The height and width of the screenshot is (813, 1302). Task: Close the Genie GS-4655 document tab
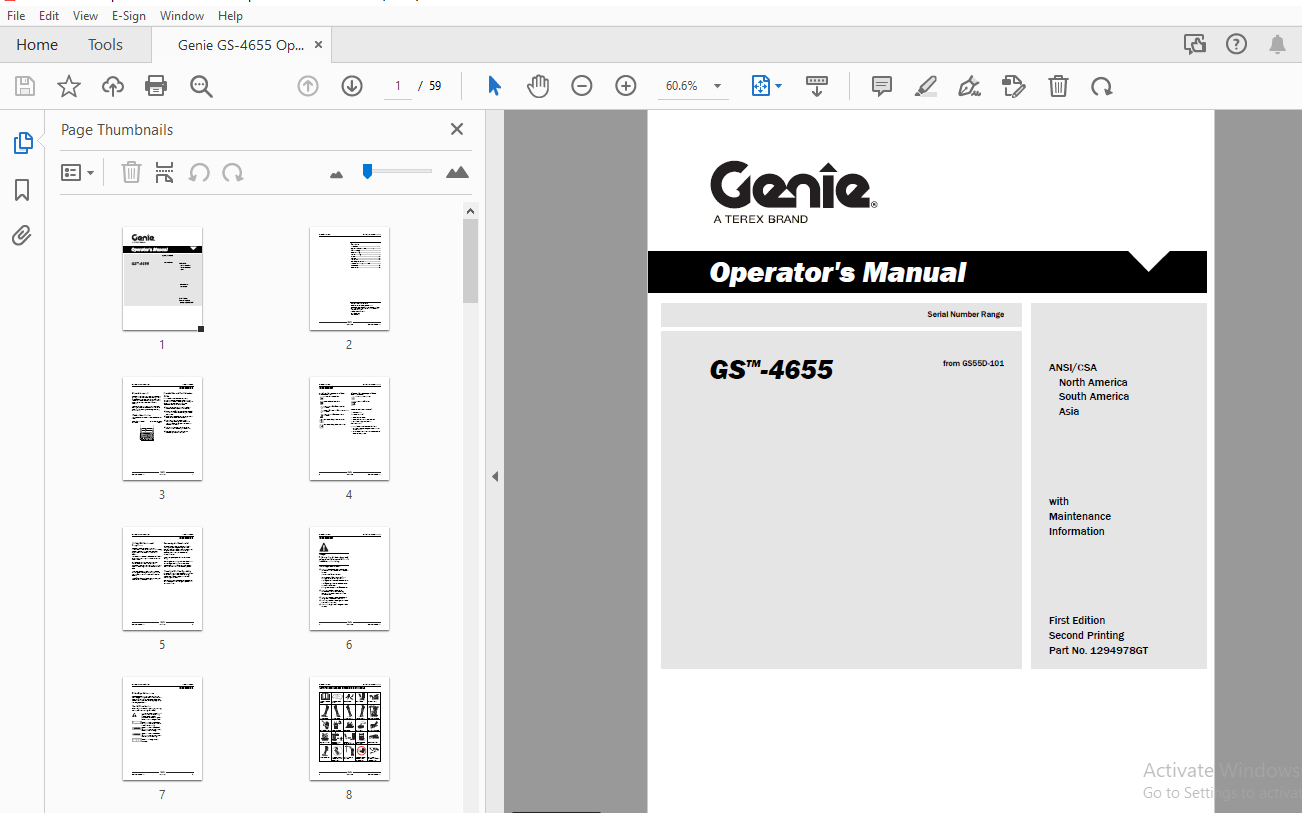318,45
